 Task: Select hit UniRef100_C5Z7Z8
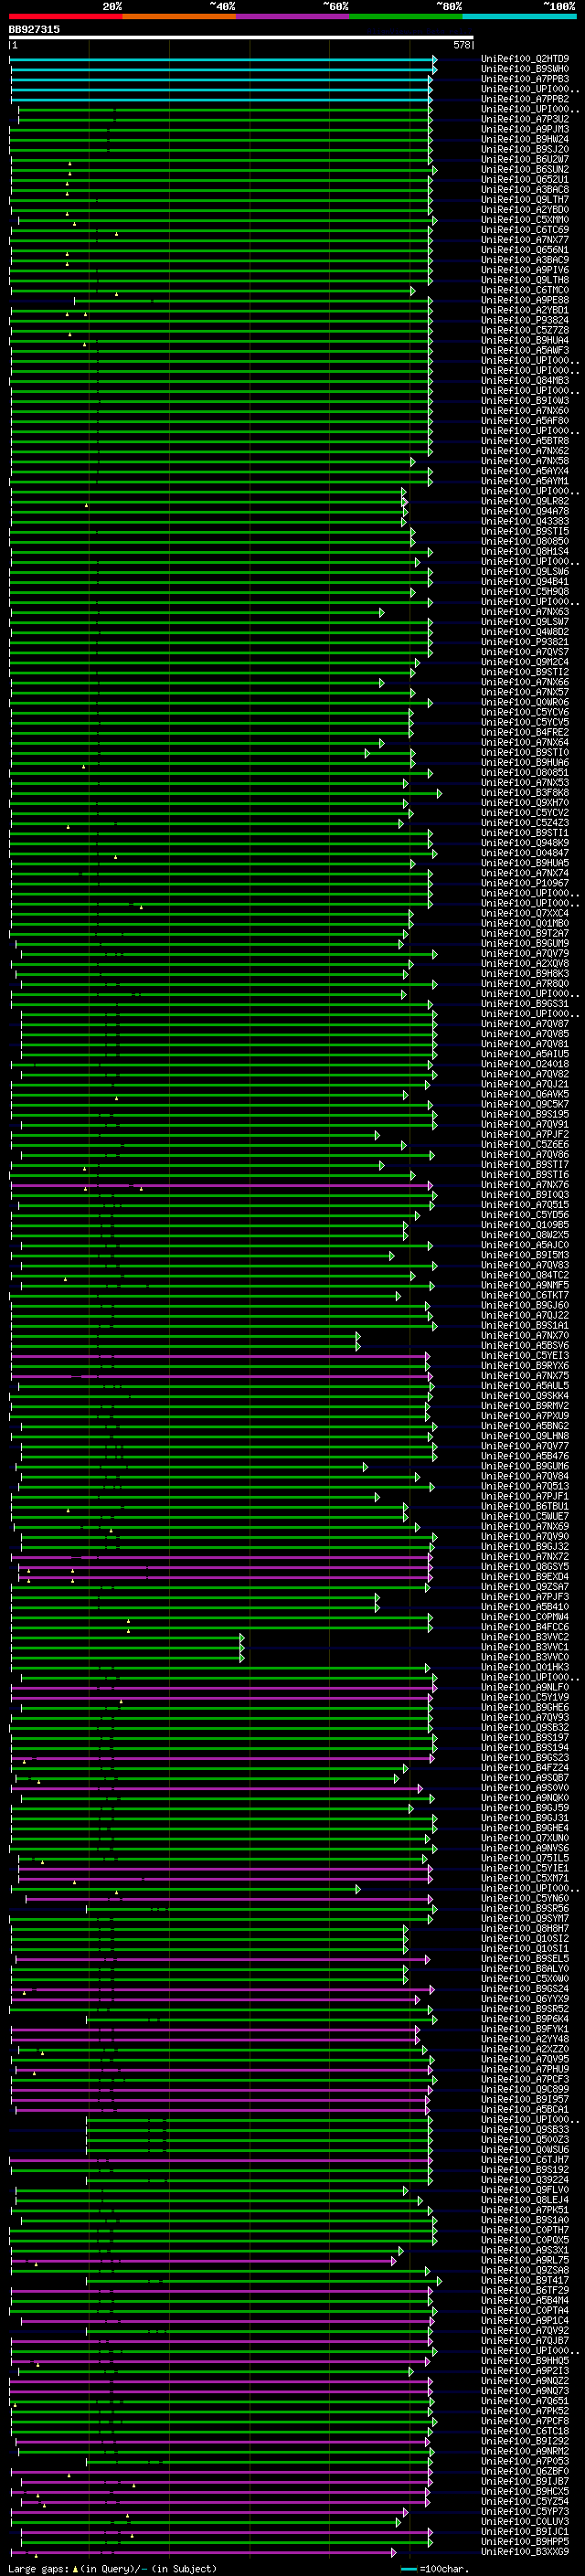525,330
